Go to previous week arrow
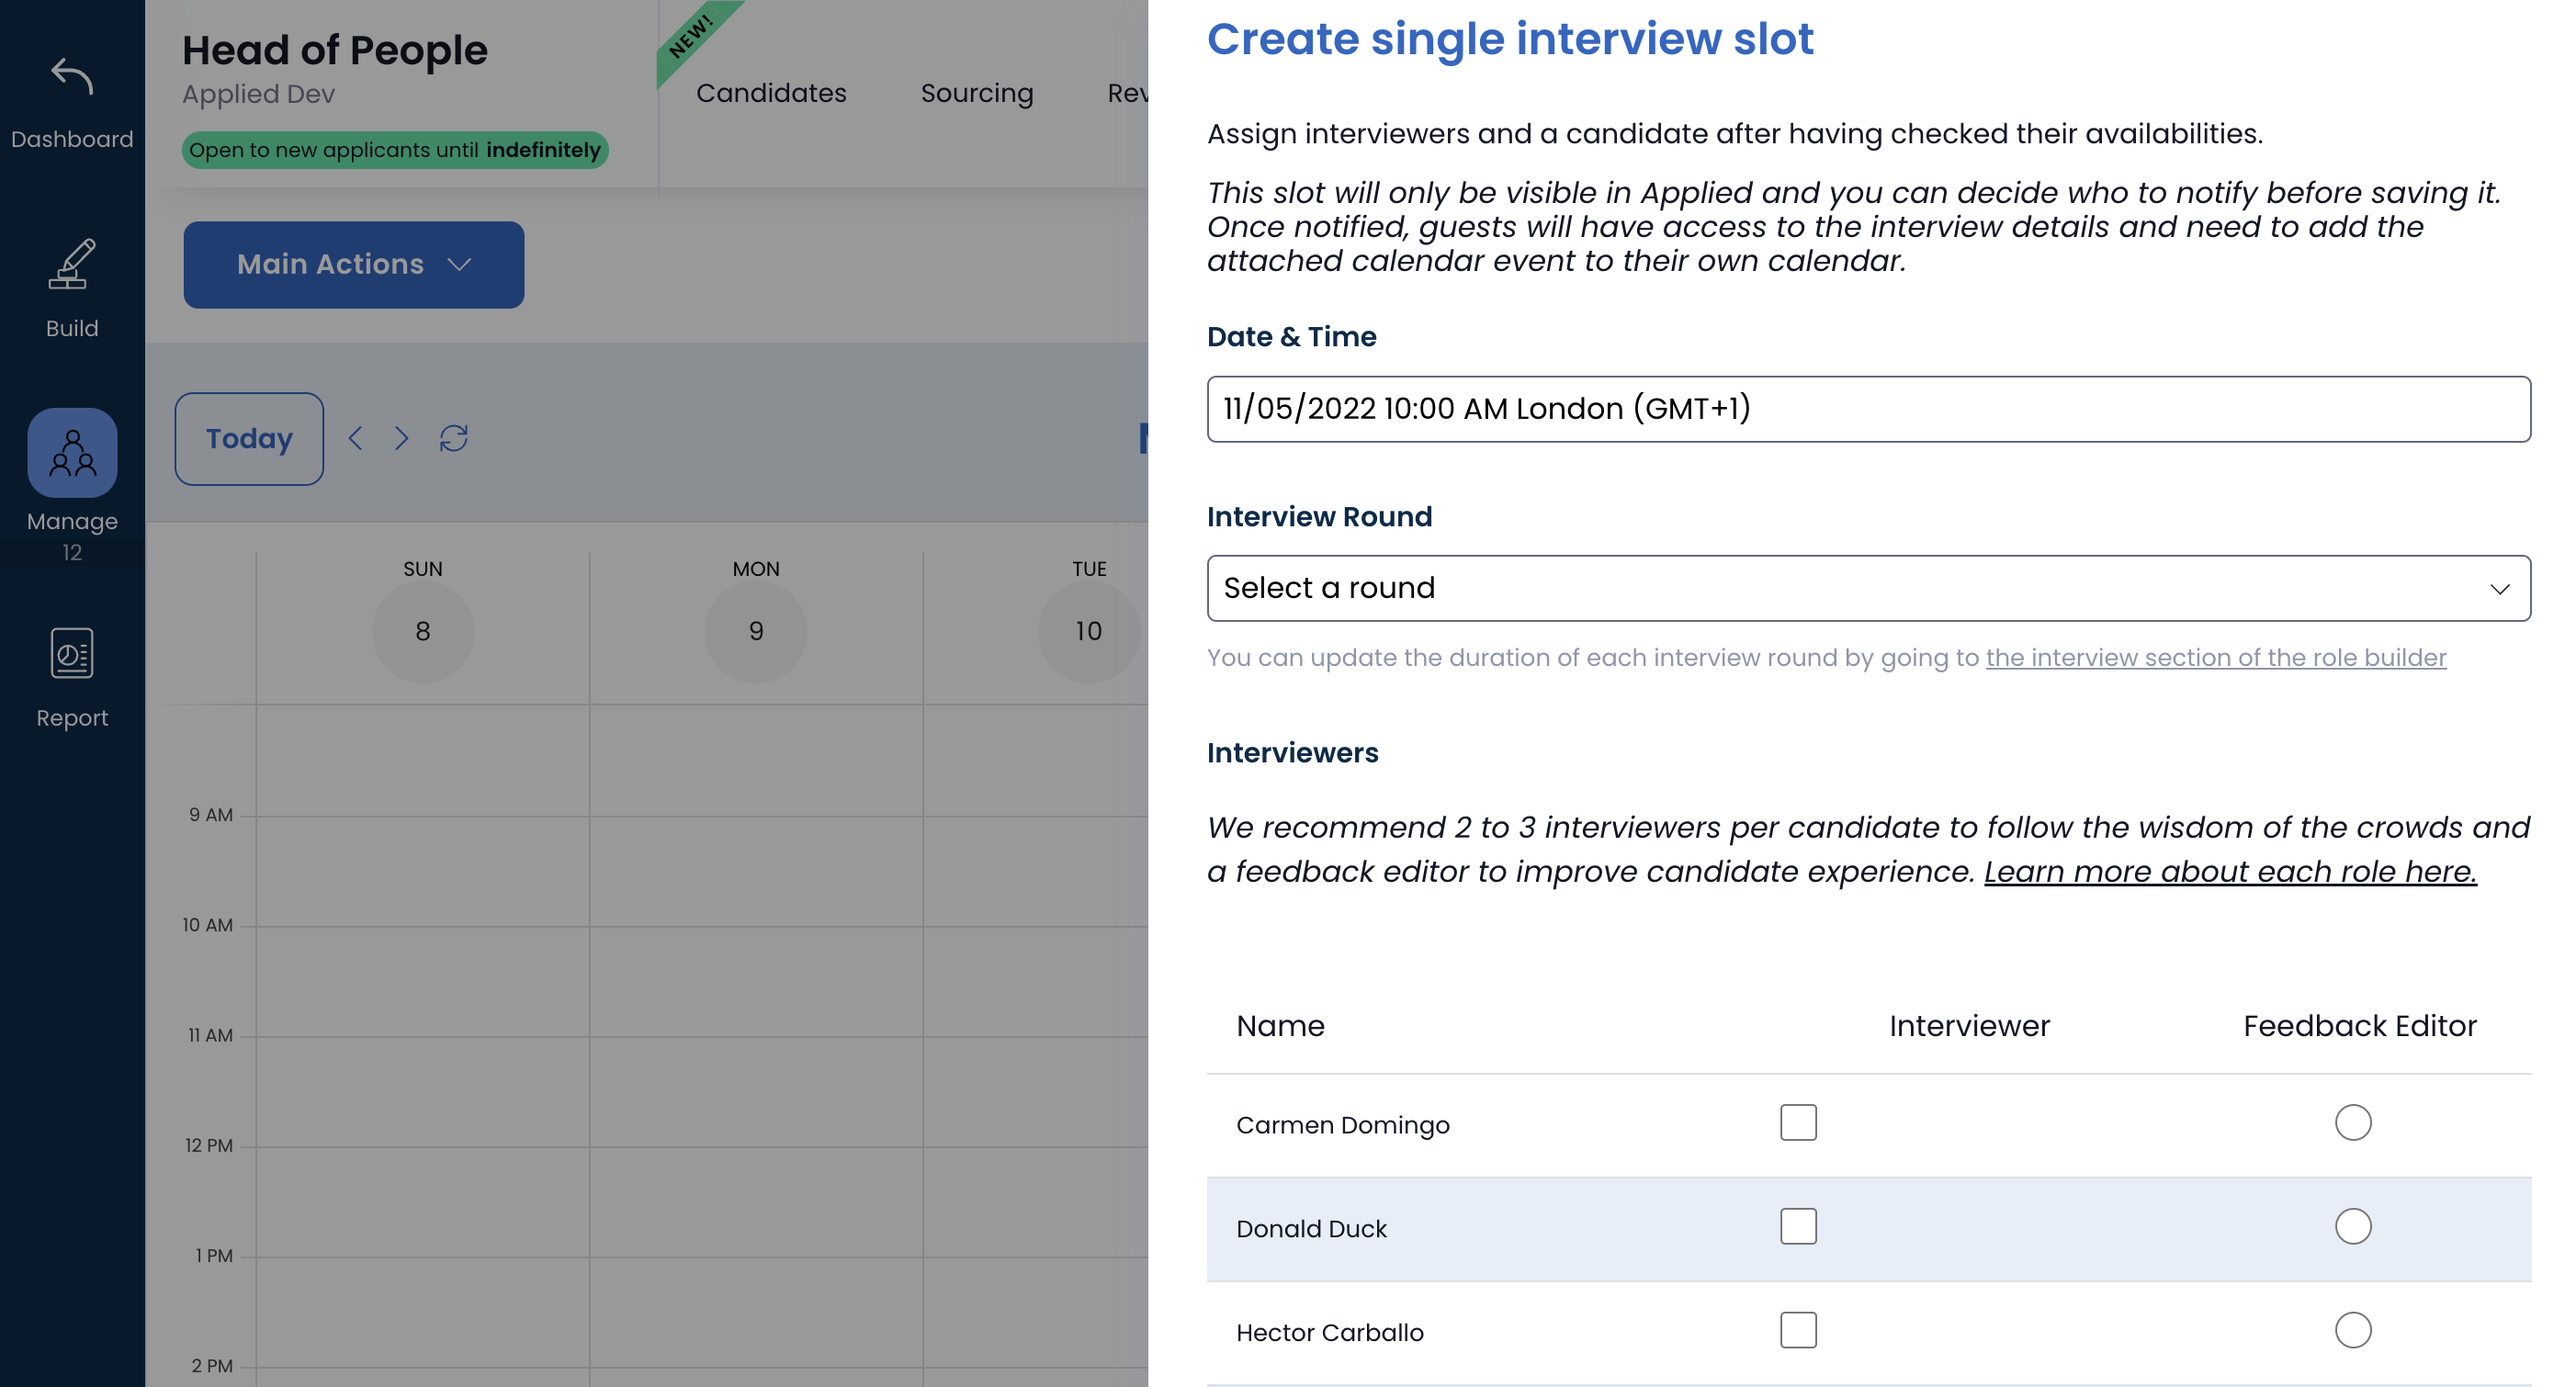The width and height of the screenshot is (2576, 1387). coord(355,438)
